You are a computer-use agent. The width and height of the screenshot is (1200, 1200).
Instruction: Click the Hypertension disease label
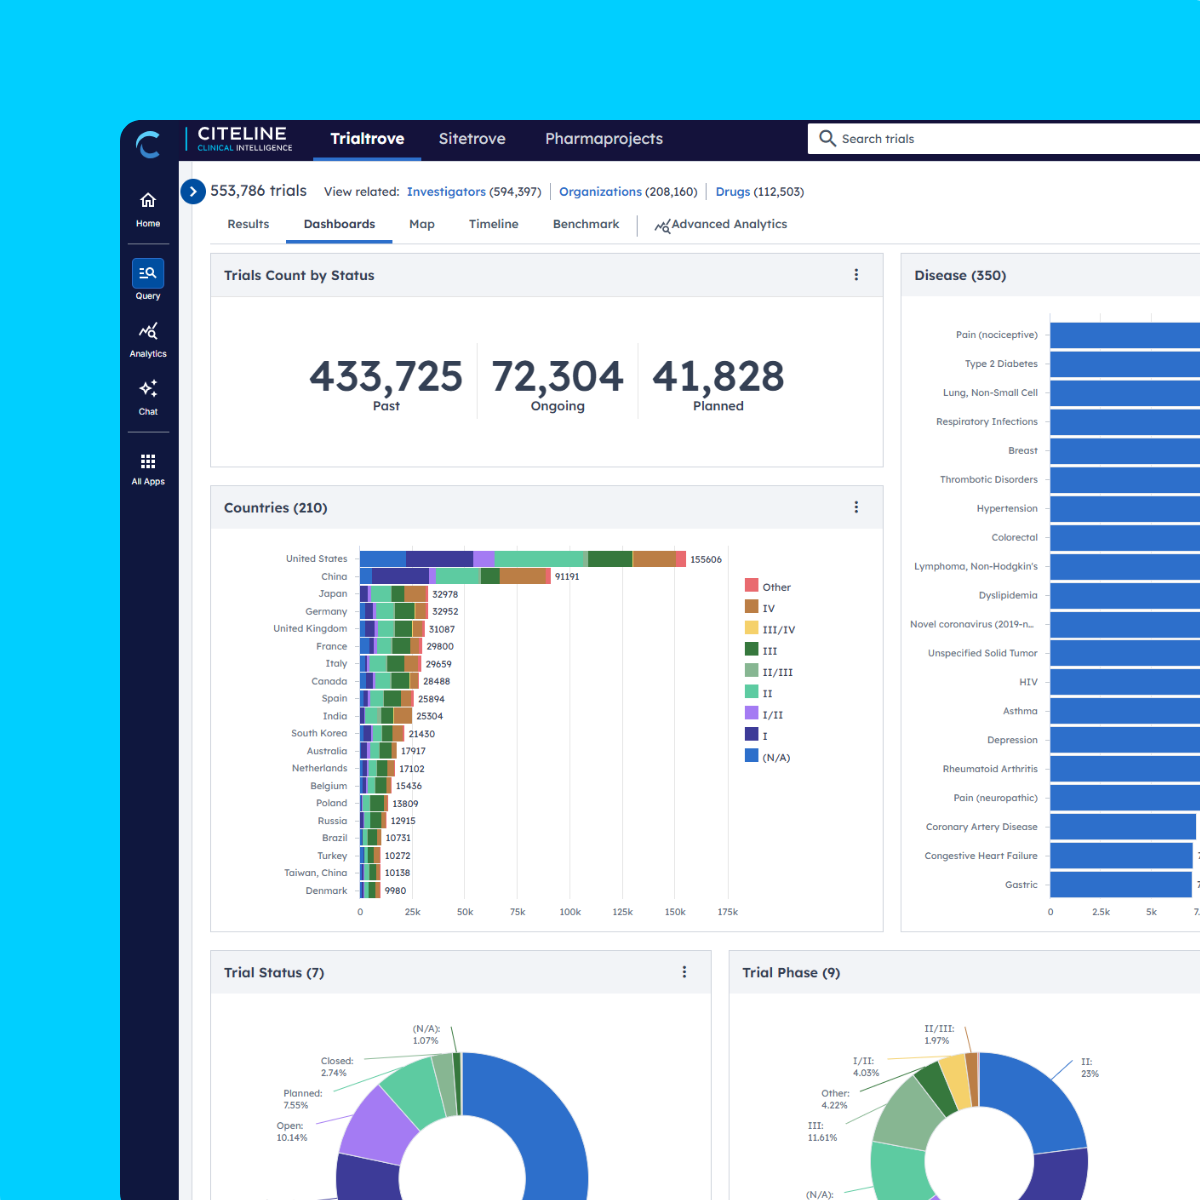(1007, 508)
